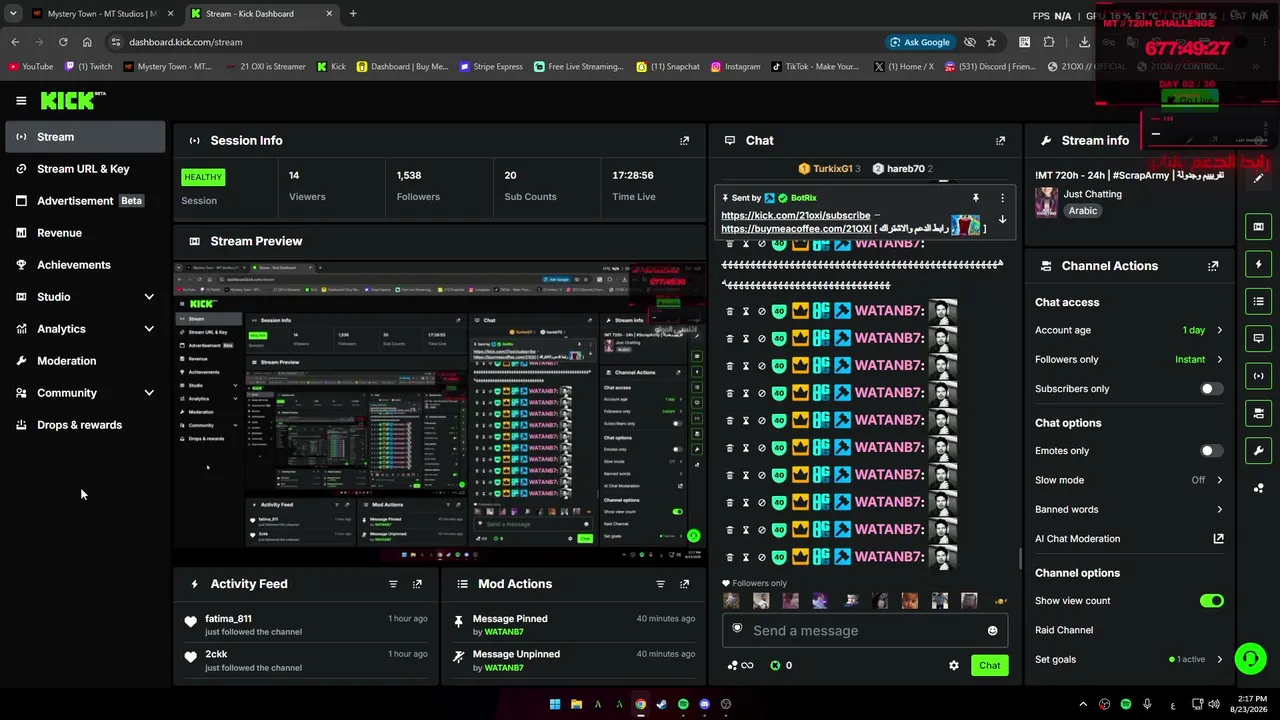Unpin the pinned BotRix message
The image size is (1280, 720).
tap(976, 198)
